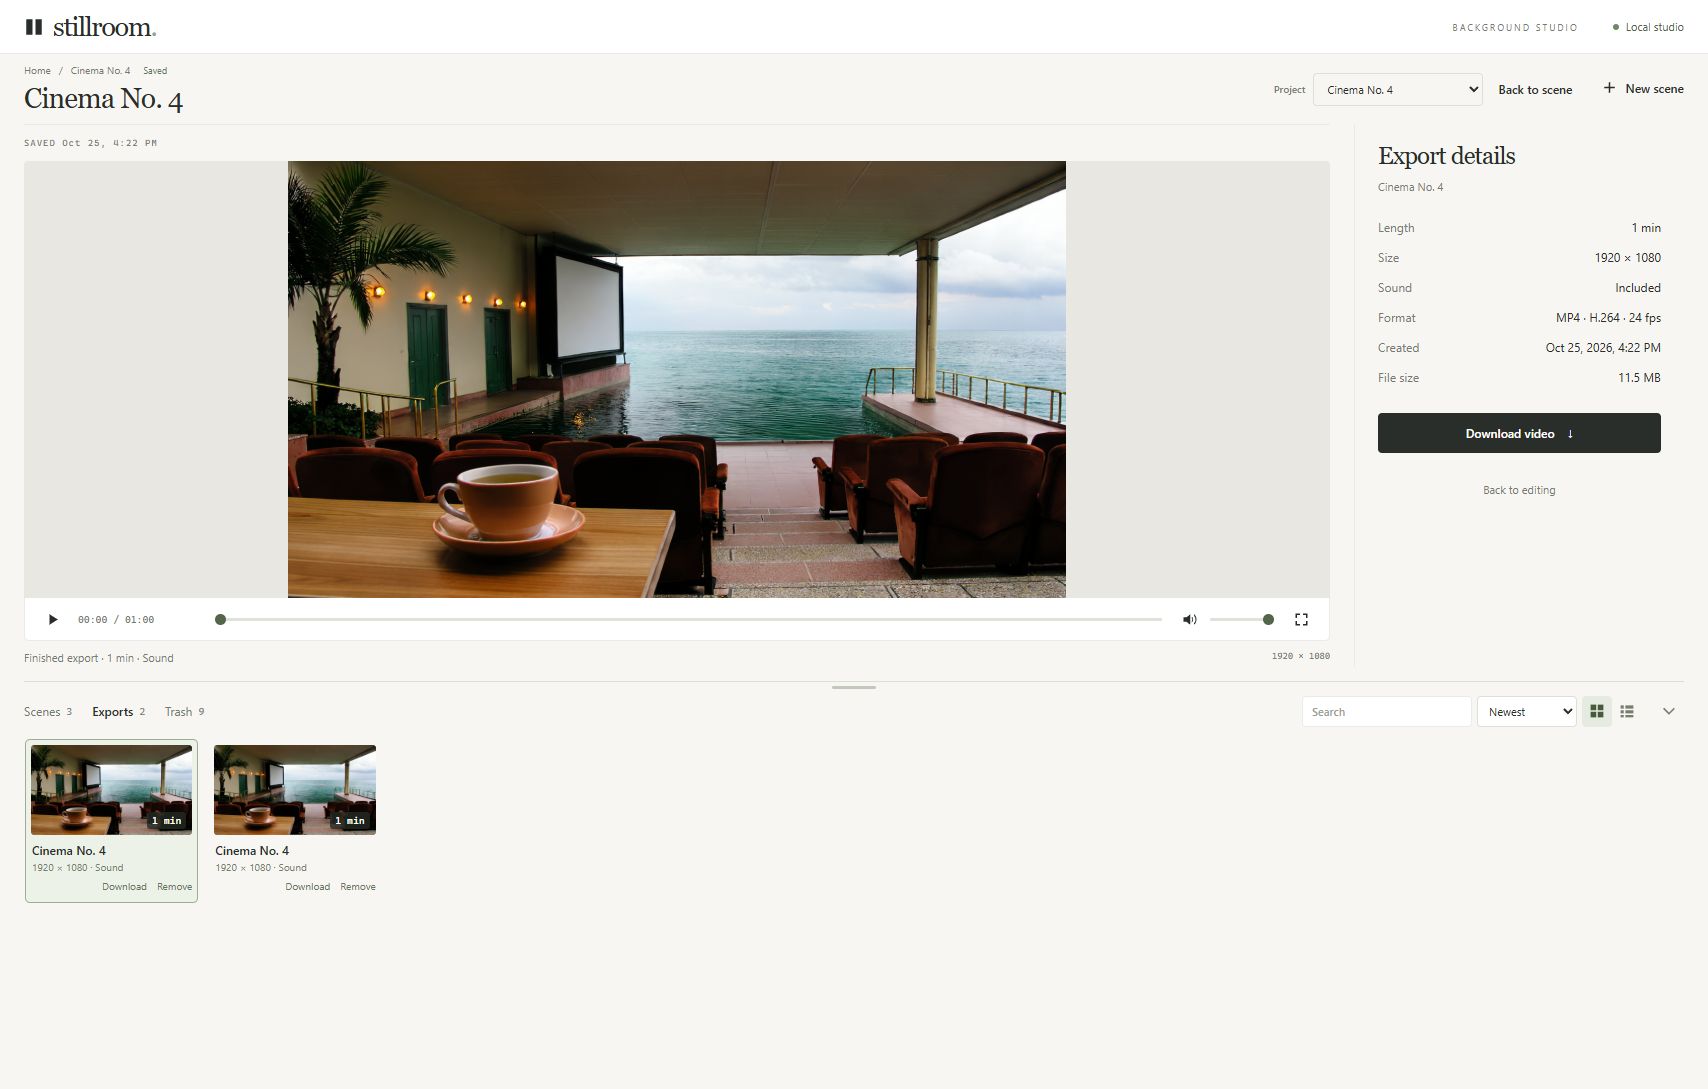Go Back to editing
This screenshot has height=1089, width=1708.
tap(1519, 490)
